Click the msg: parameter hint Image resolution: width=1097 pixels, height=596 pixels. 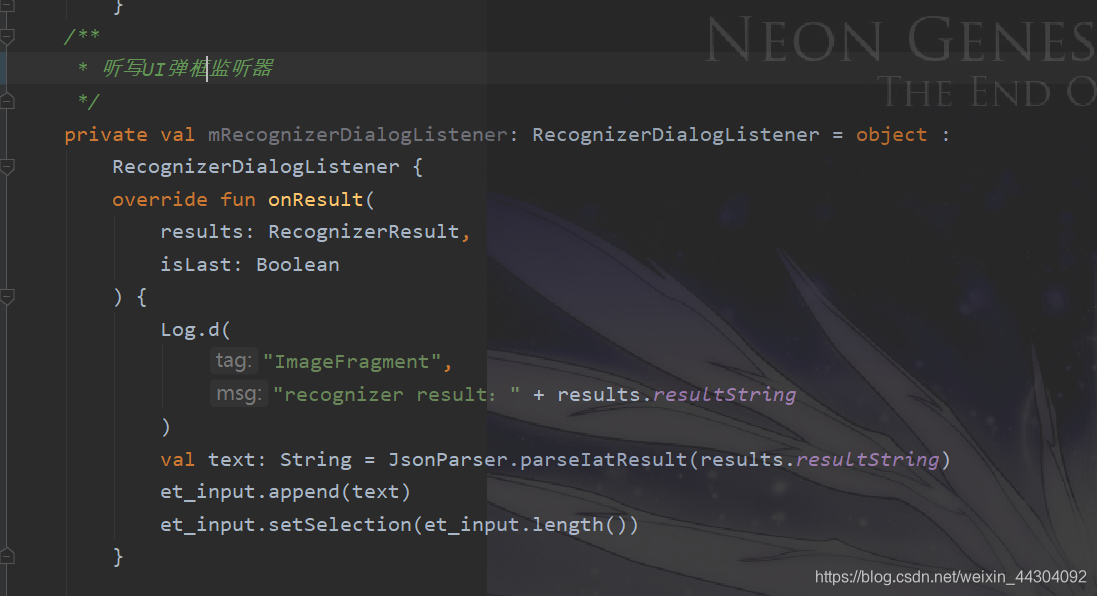pos(239,394)
